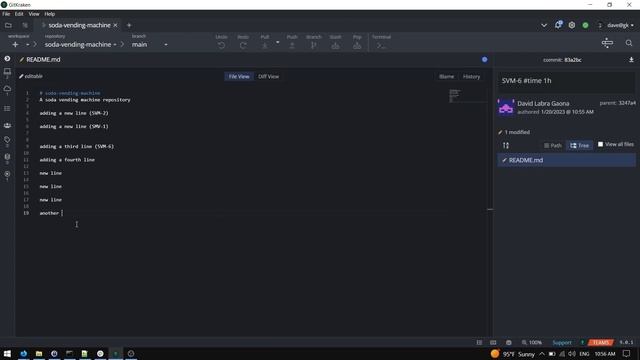Open the 95°F Sunny weather widget
Viewport: 640px width, 360px height.
(513, 354)
